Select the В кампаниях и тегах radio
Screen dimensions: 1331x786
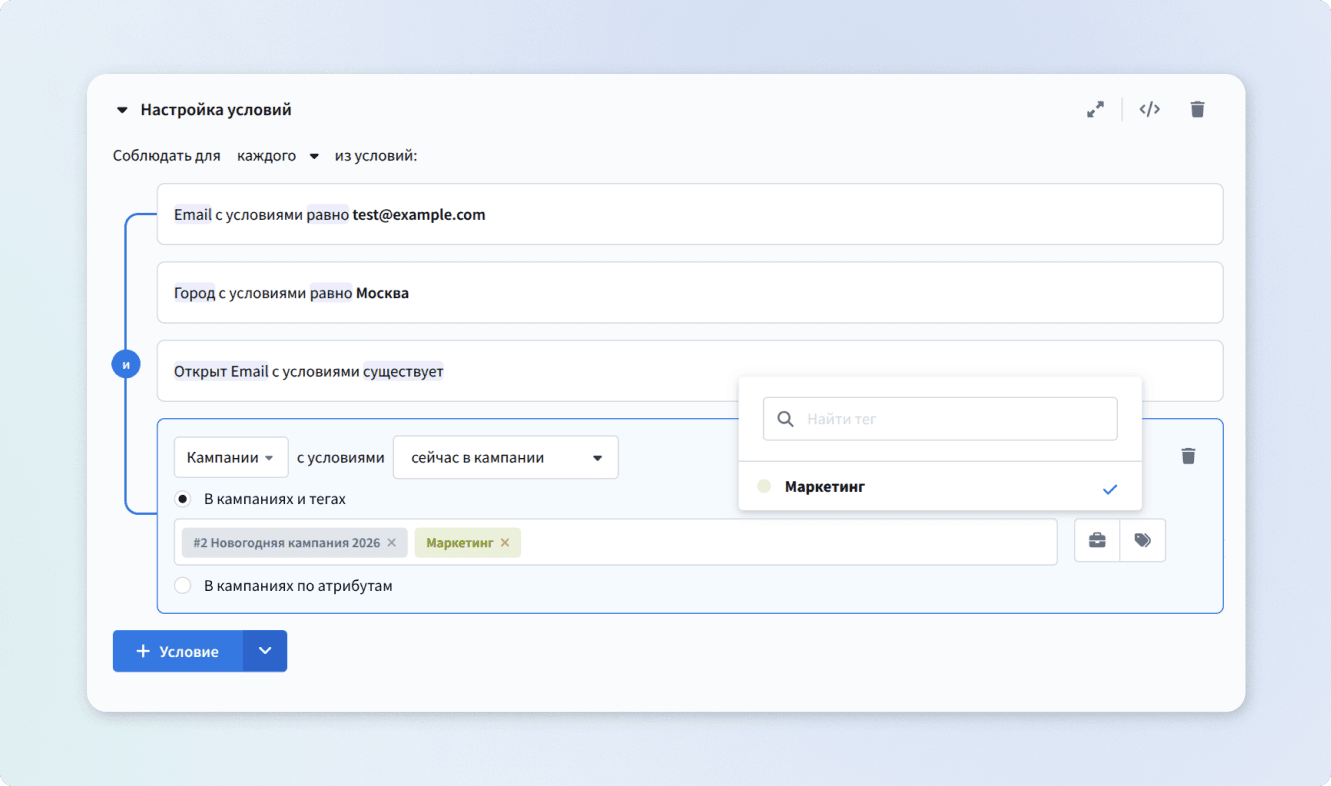183,498
